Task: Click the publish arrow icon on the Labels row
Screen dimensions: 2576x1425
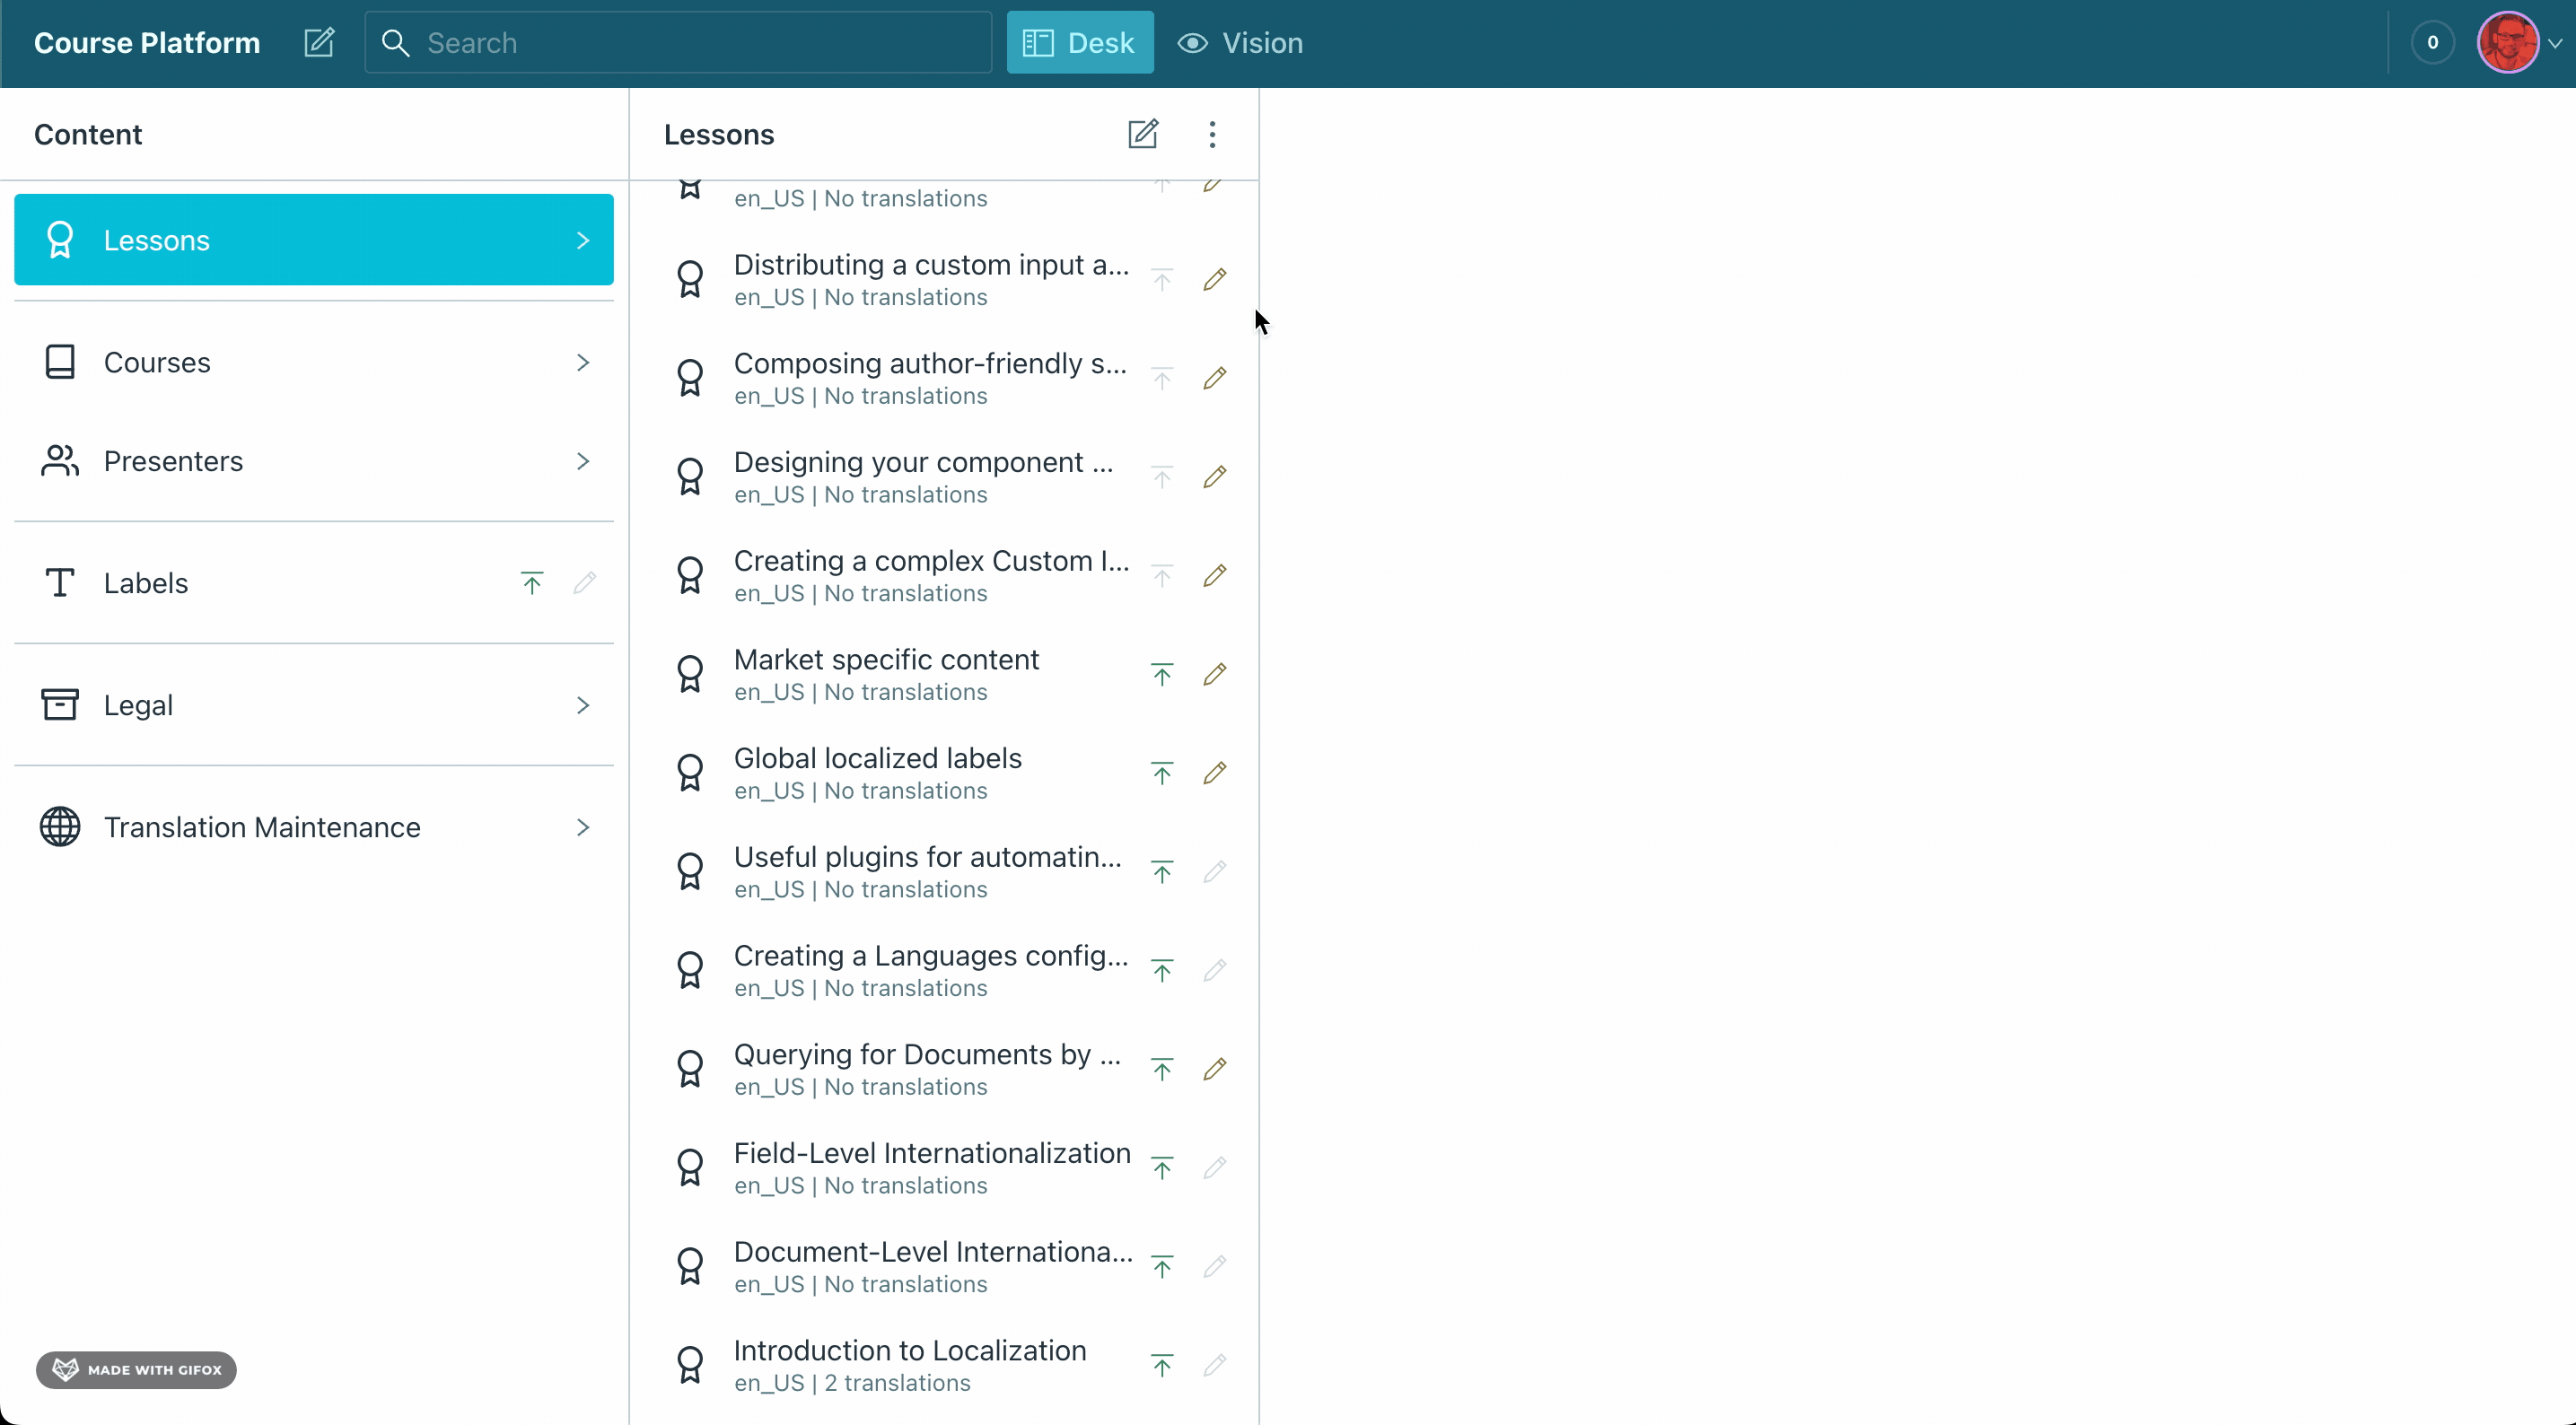Action: coord(532,583)
